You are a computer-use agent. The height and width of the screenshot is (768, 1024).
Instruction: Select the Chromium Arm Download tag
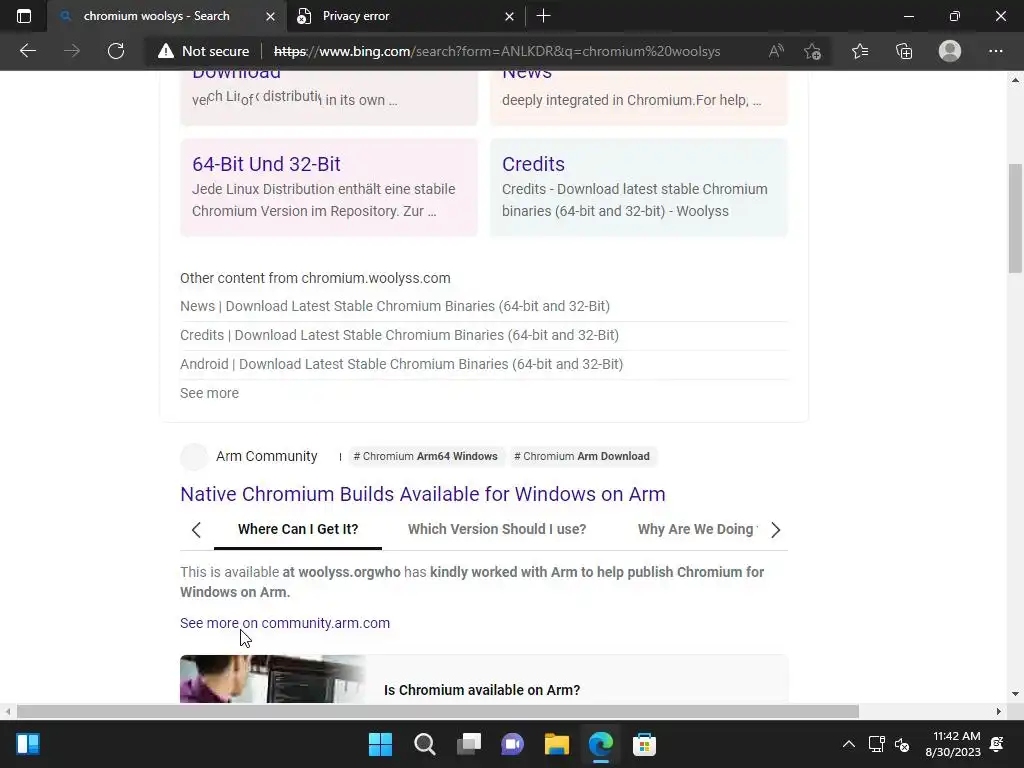pos(582,456)
